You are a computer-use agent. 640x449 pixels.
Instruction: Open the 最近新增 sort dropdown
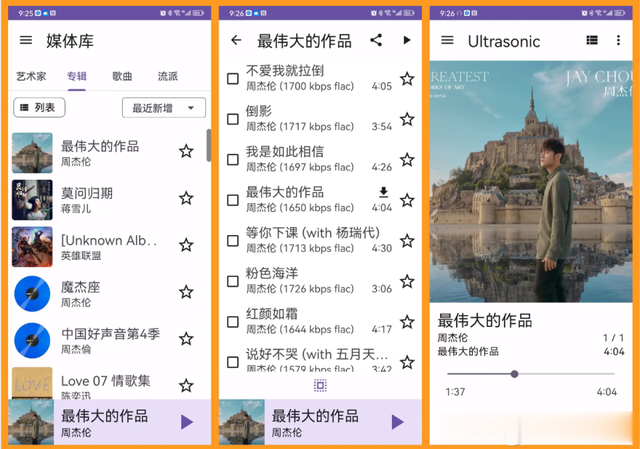coord(164,108)
